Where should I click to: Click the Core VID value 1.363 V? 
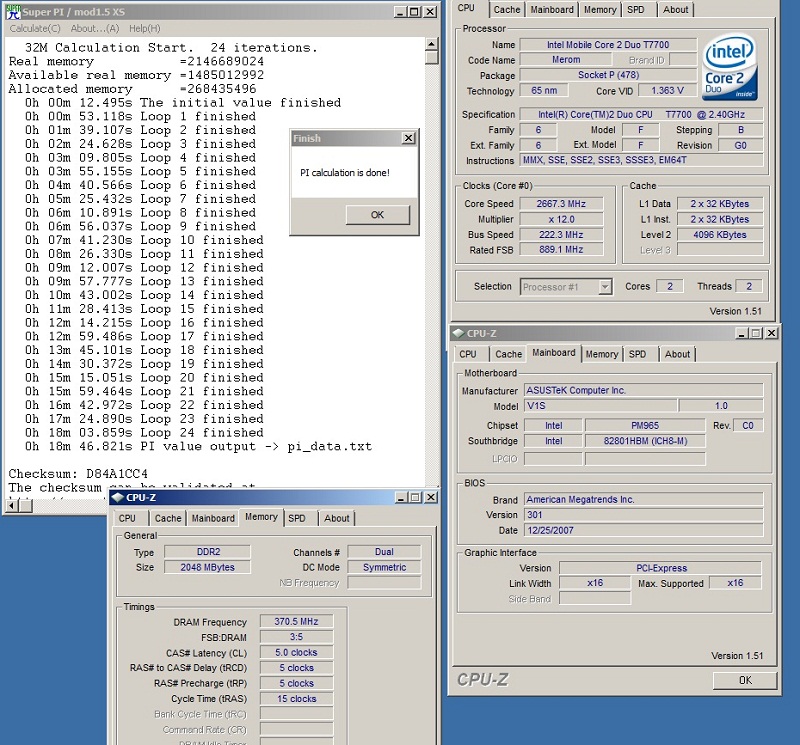pyautogui.click(x=668, y=91)
